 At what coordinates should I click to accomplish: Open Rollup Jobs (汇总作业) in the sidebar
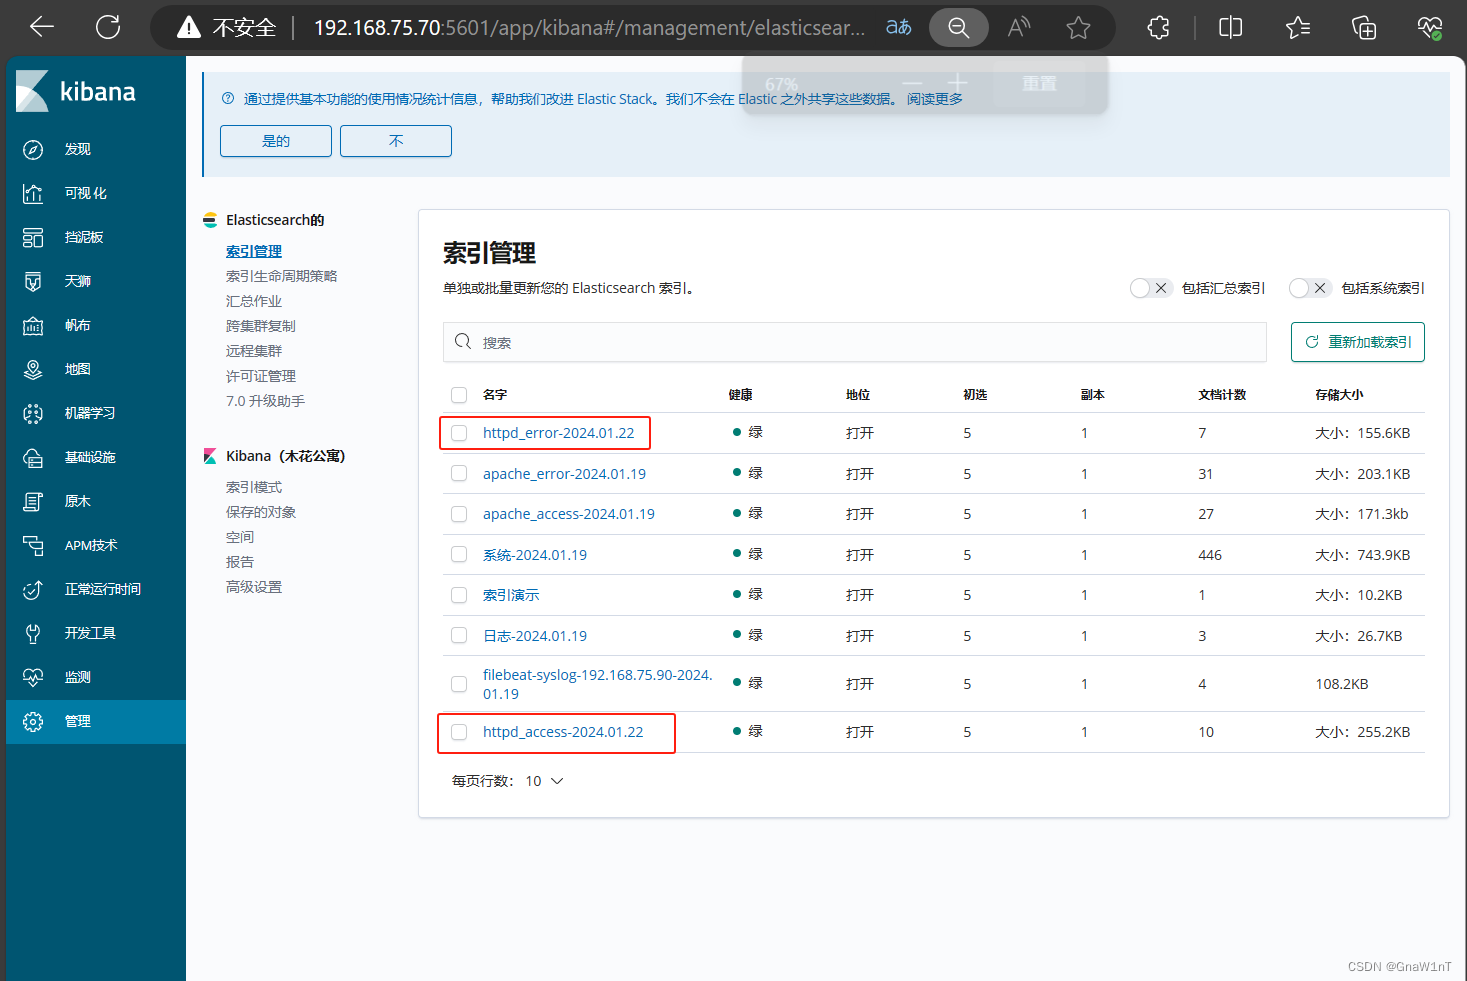254,301
